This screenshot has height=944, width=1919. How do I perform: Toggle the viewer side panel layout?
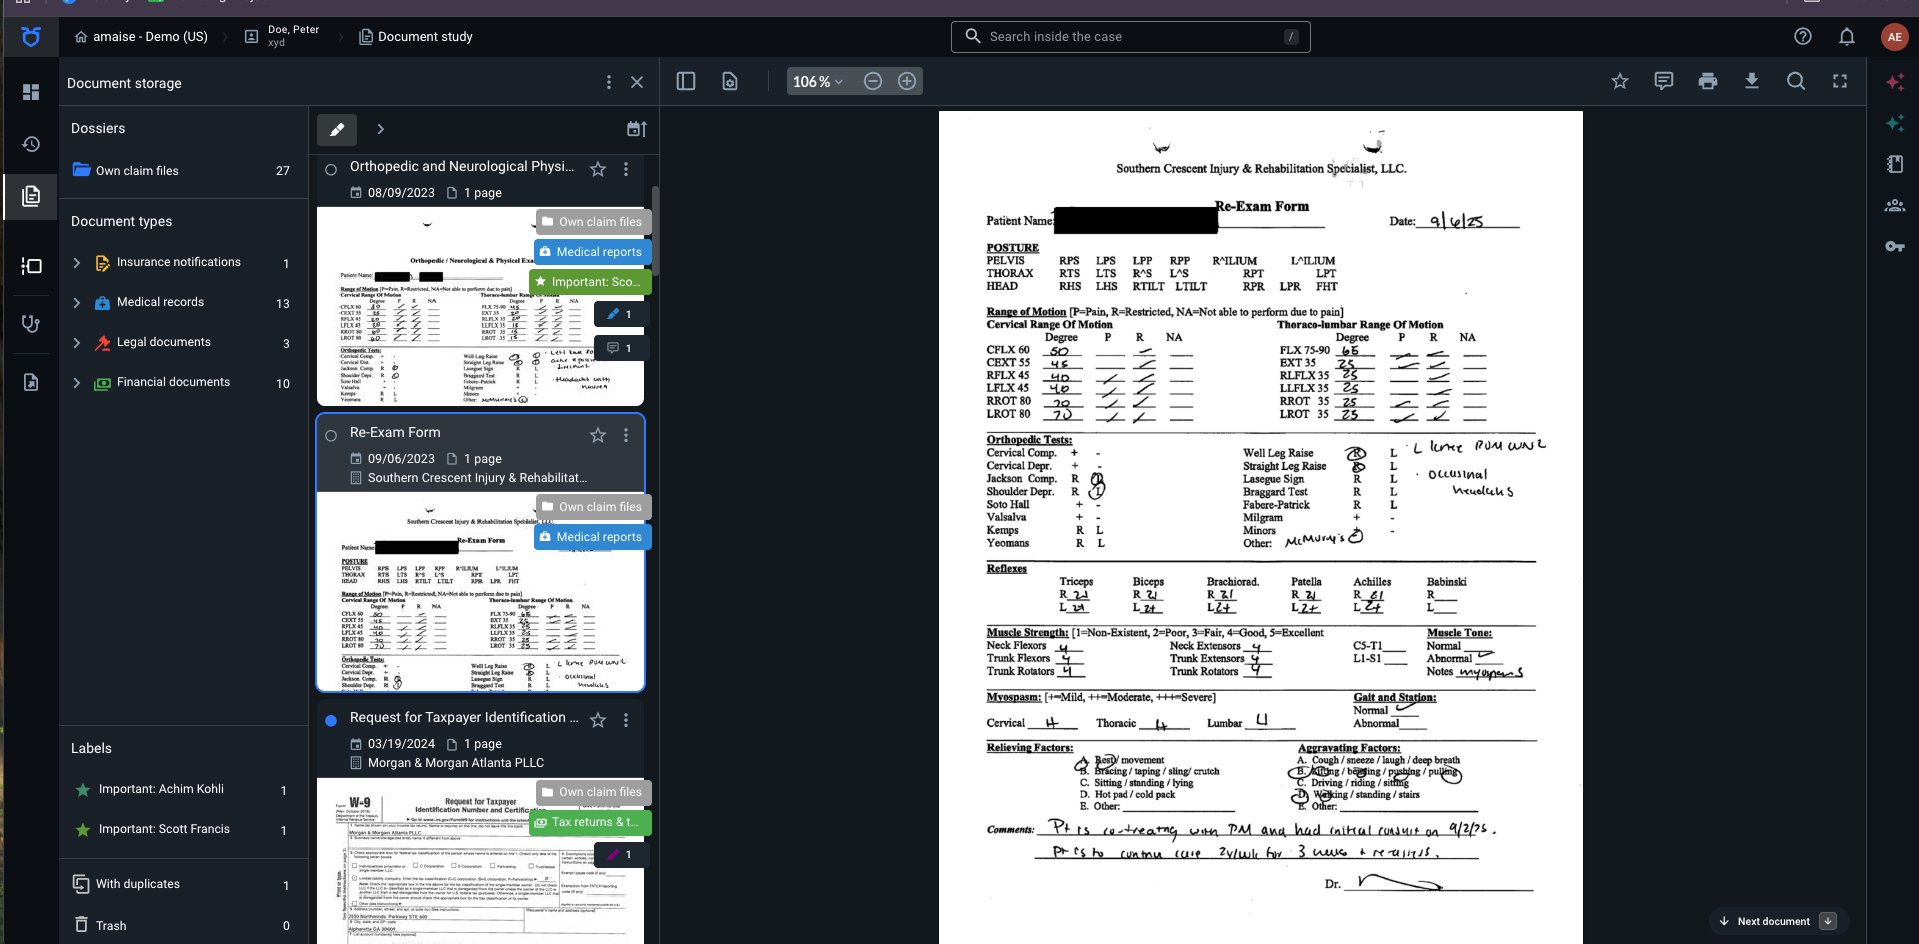tap(686, 81)
